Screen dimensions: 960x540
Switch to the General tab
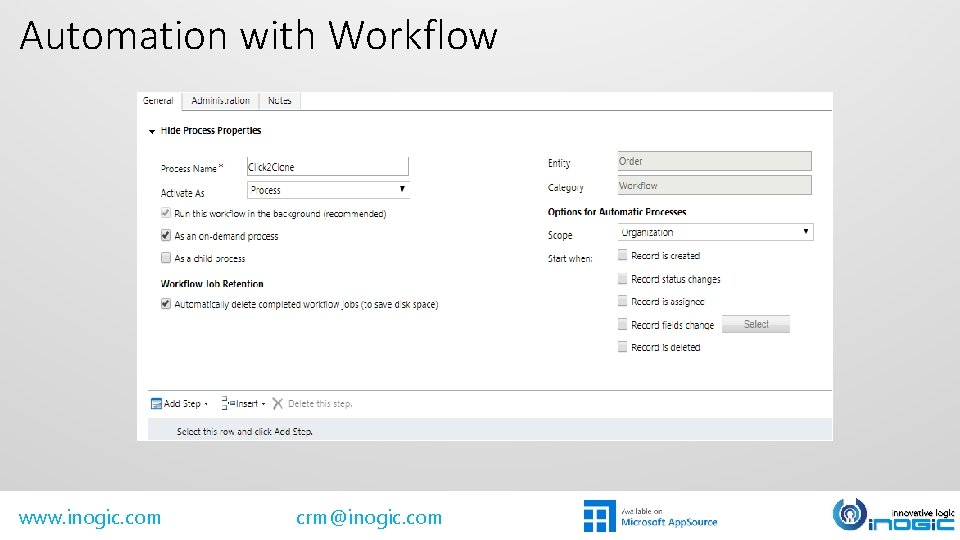(x=158, y=100)
